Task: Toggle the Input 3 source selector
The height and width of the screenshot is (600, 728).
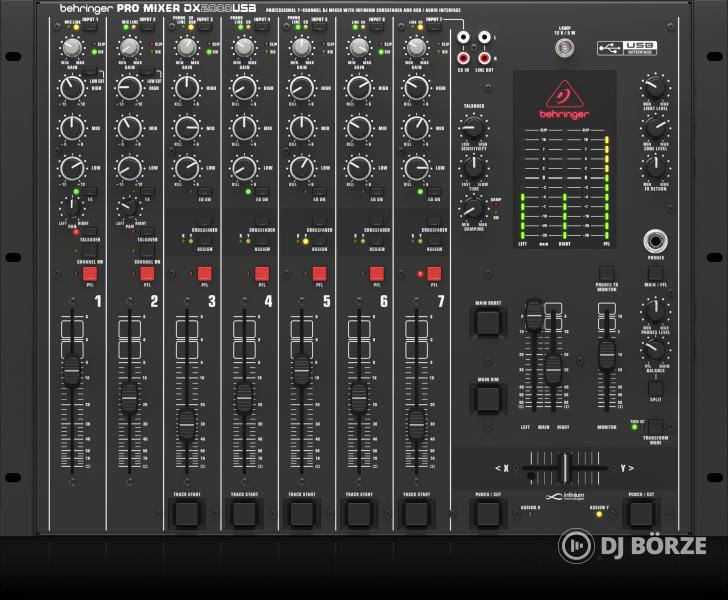Action: [x=205, y=26]
